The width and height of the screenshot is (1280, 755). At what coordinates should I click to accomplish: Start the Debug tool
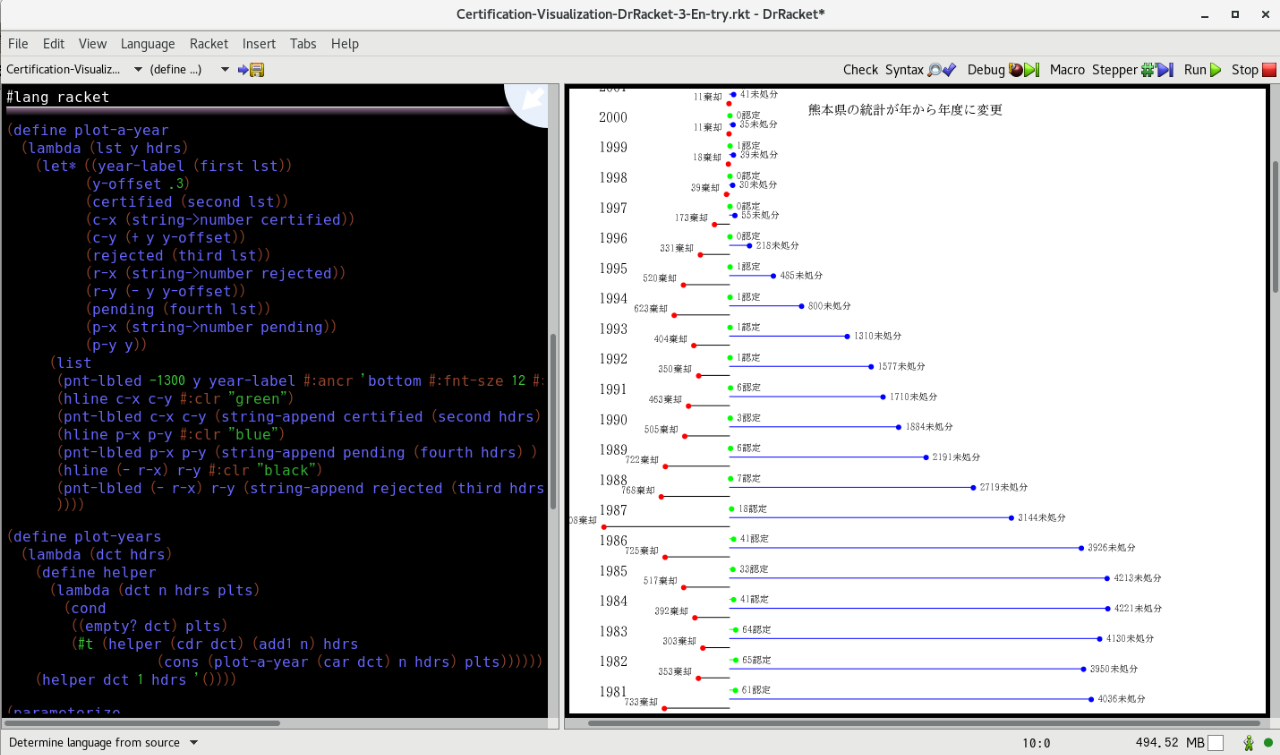point(1003,70)
